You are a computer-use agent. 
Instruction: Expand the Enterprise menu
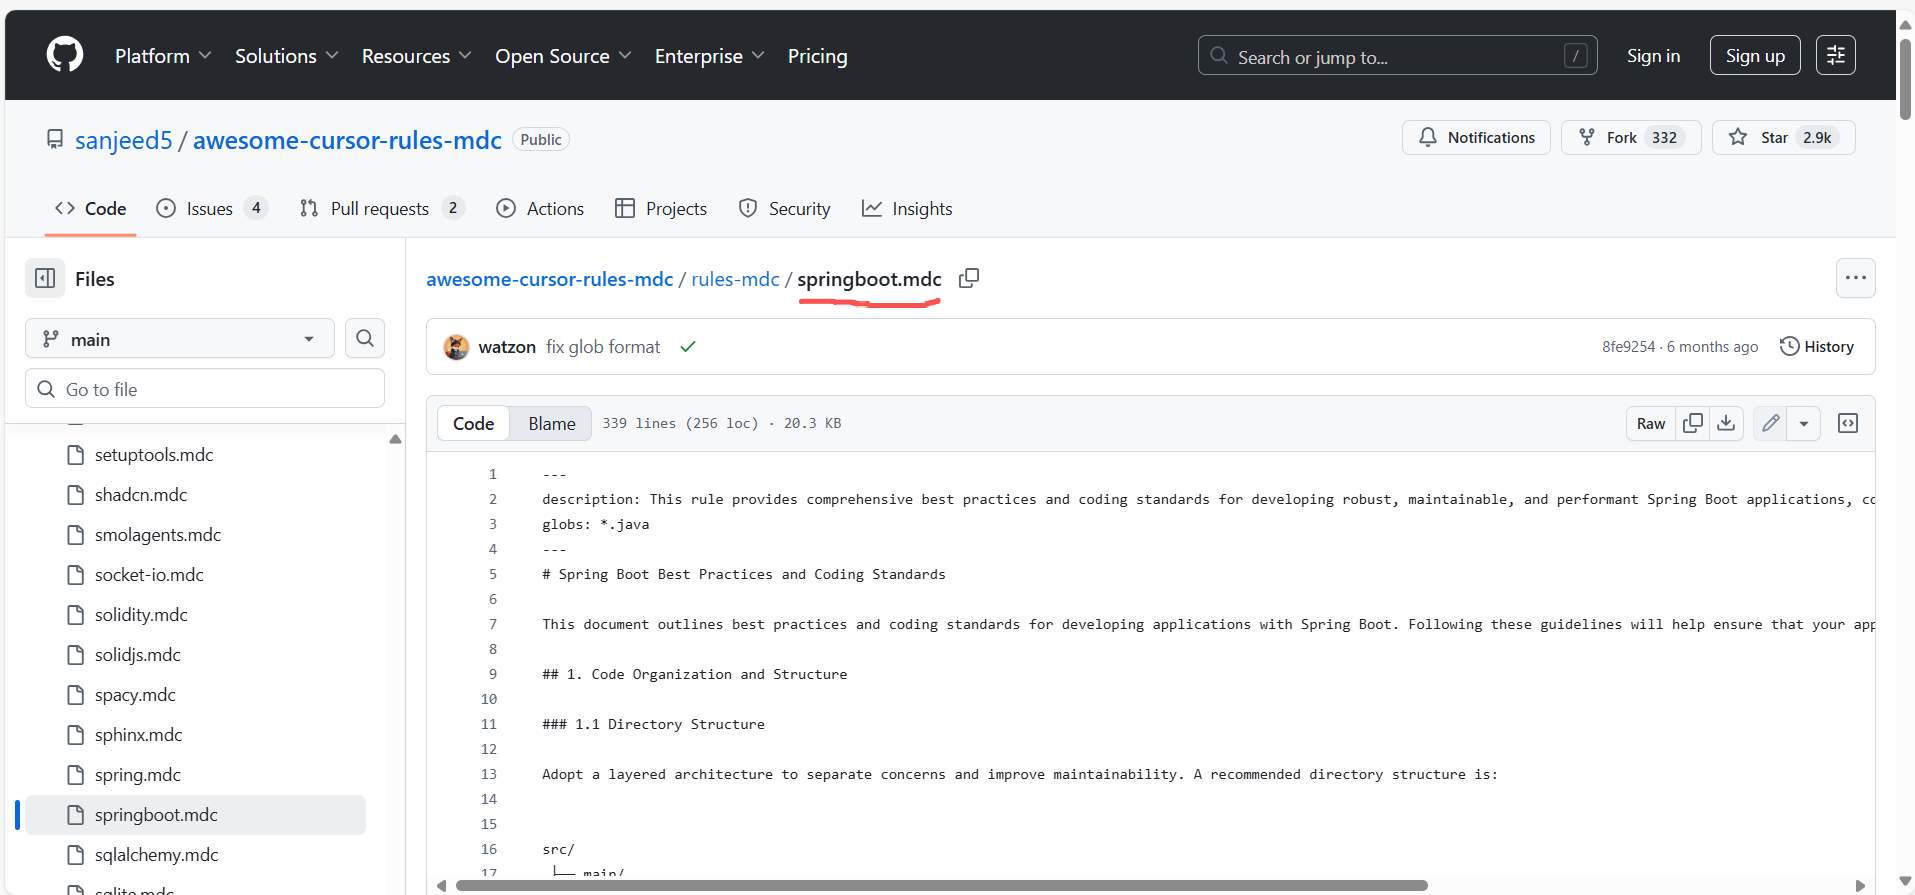tap(710, 56)
